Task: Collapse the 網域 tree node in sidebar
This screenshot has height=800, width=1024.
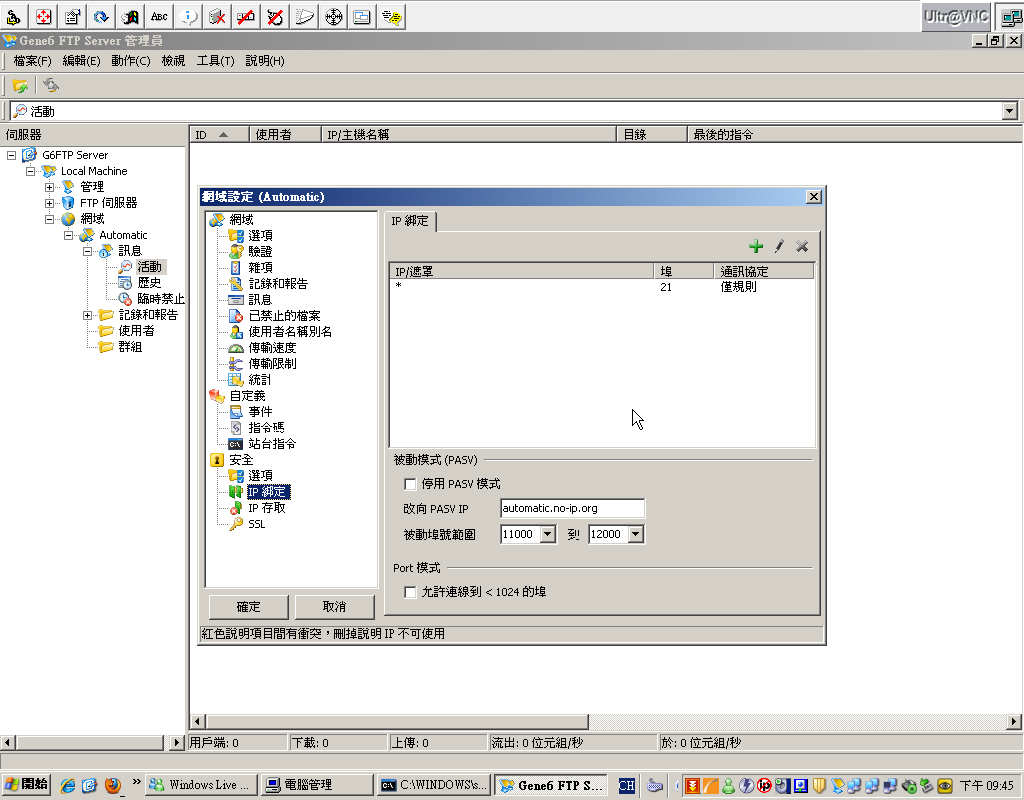Action: click(x=49, y=219)
